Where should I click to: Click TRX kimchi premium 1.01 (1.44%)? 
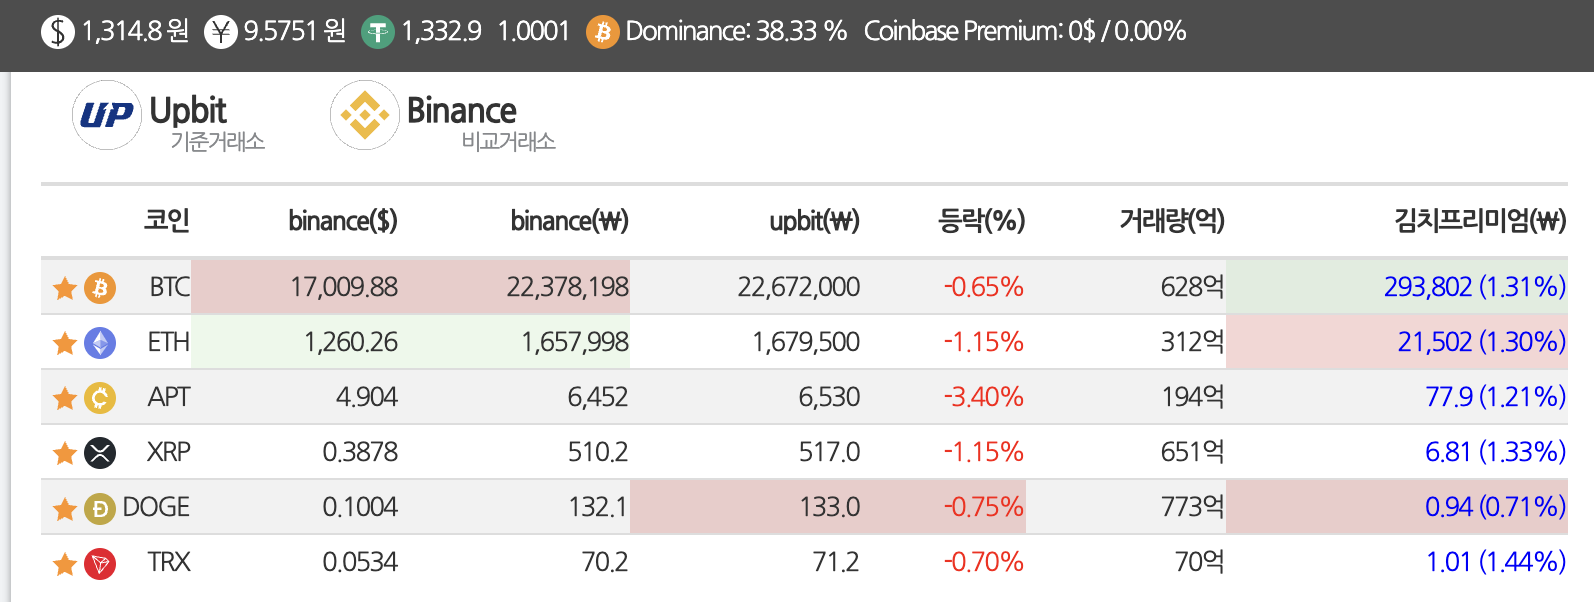click(x=1496, y=562)
